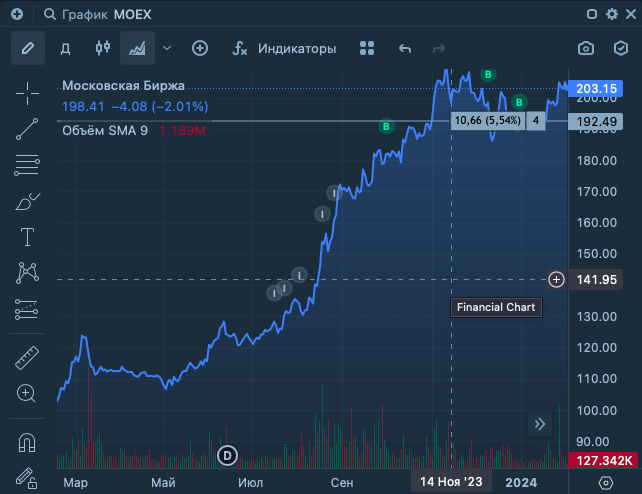Open the chart layout grid icon
The width and height of the screenshot is (642, 494).
coord(367,48)
